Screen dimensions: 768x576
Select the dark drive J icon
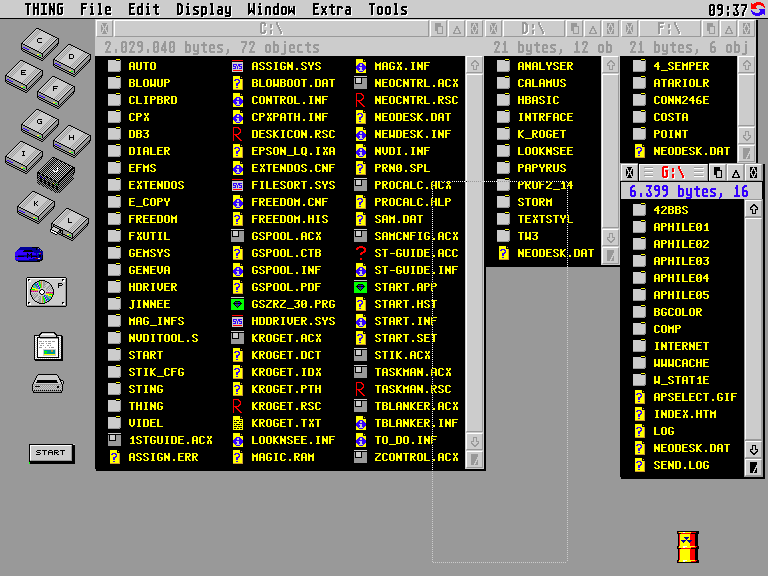56,174
